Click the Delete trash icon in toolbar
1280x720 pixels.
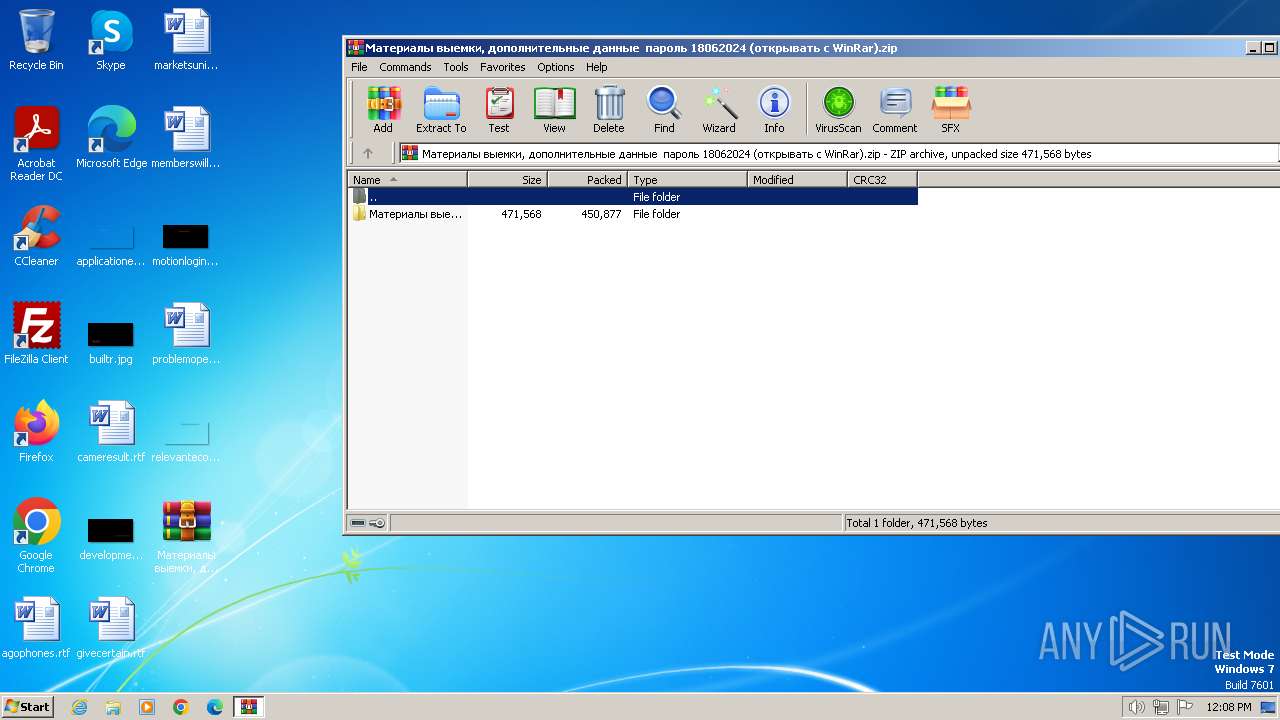(x=608, y=109)
